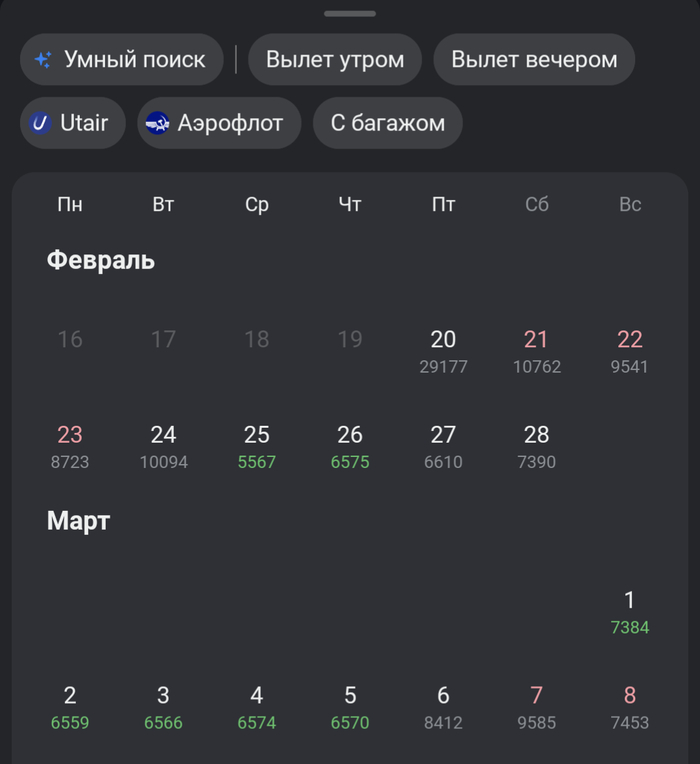The width and height of the screenshot is (700, 764).
Task: Enable the С багажом filter
Action: 388,123
